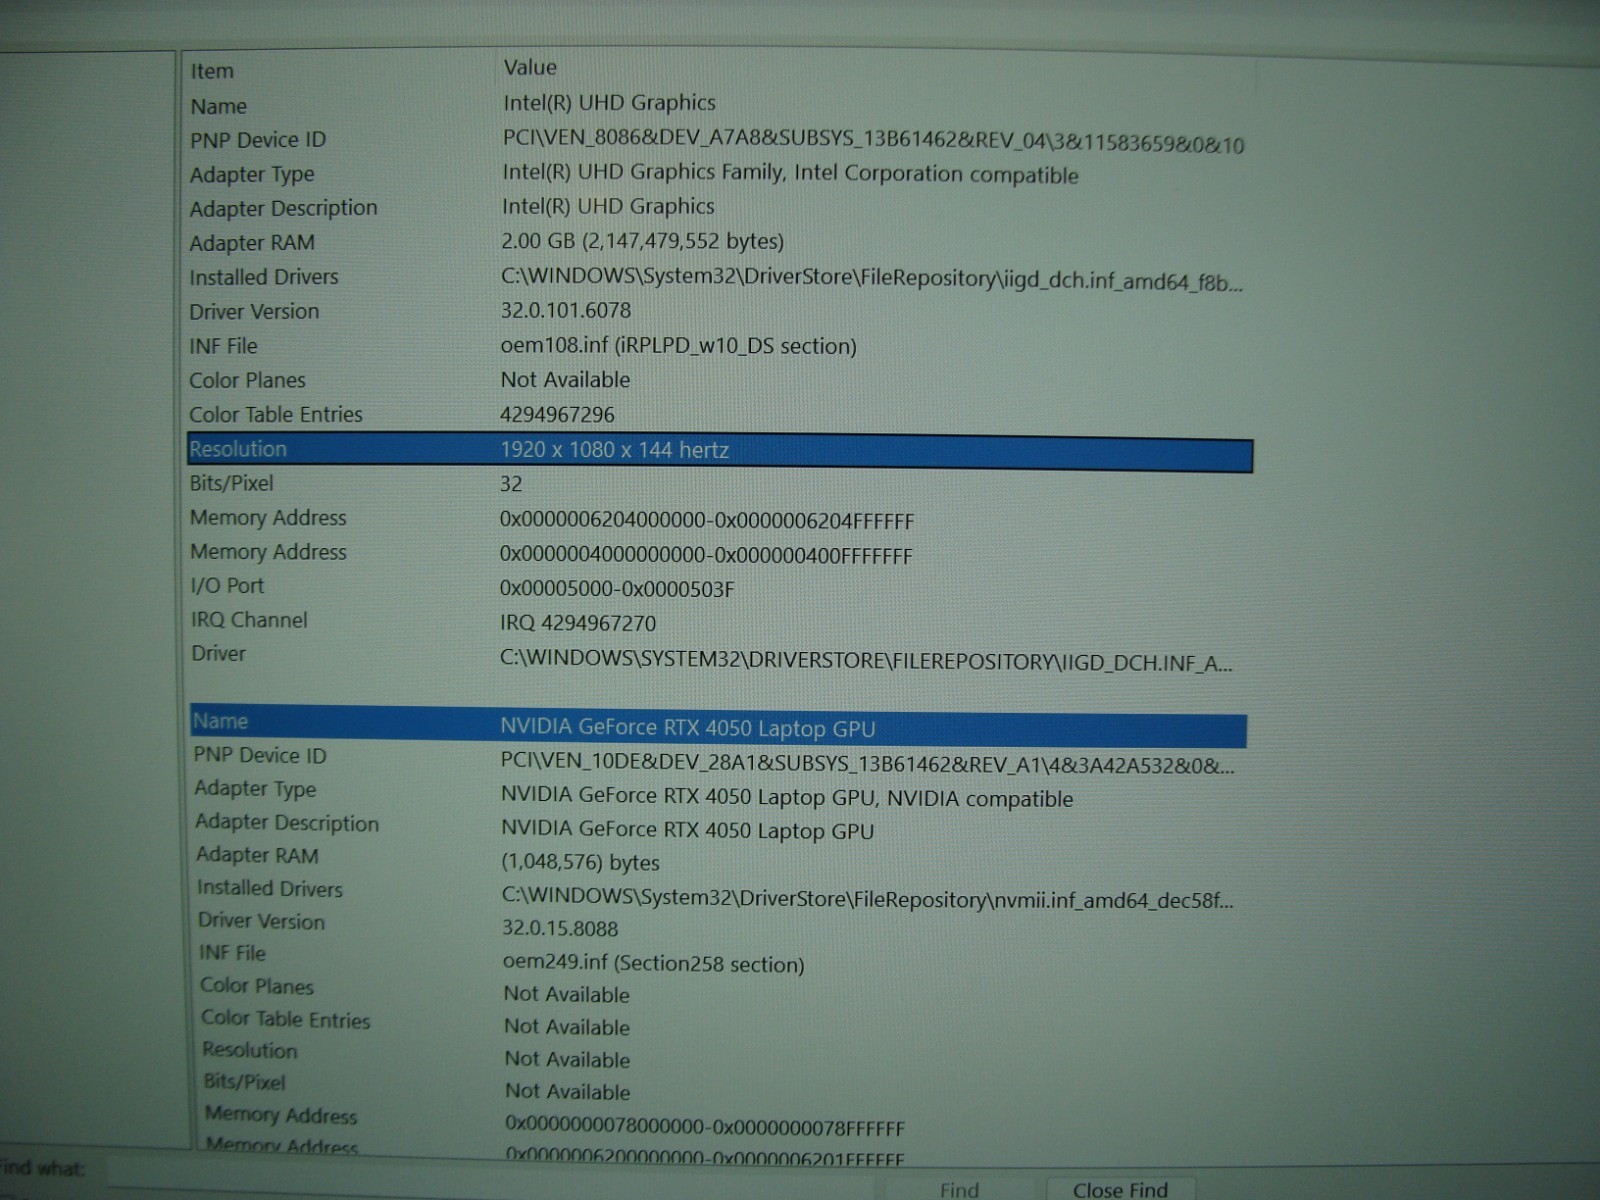Select the Intel UHD Graphics Family adapter type
The width and height of the screenshot is (1600, 1200).
coord(790,173)
